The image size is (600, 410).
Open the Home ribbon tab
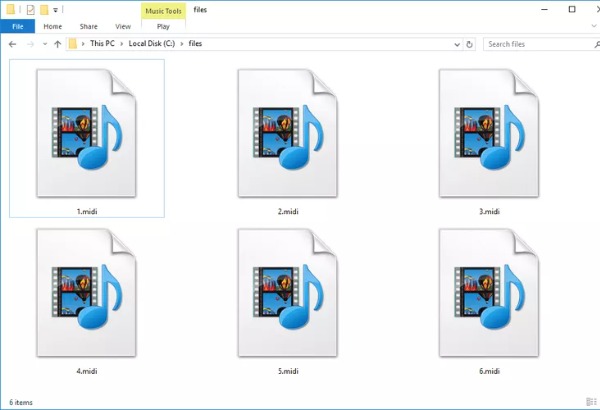[x=53, y=26]
